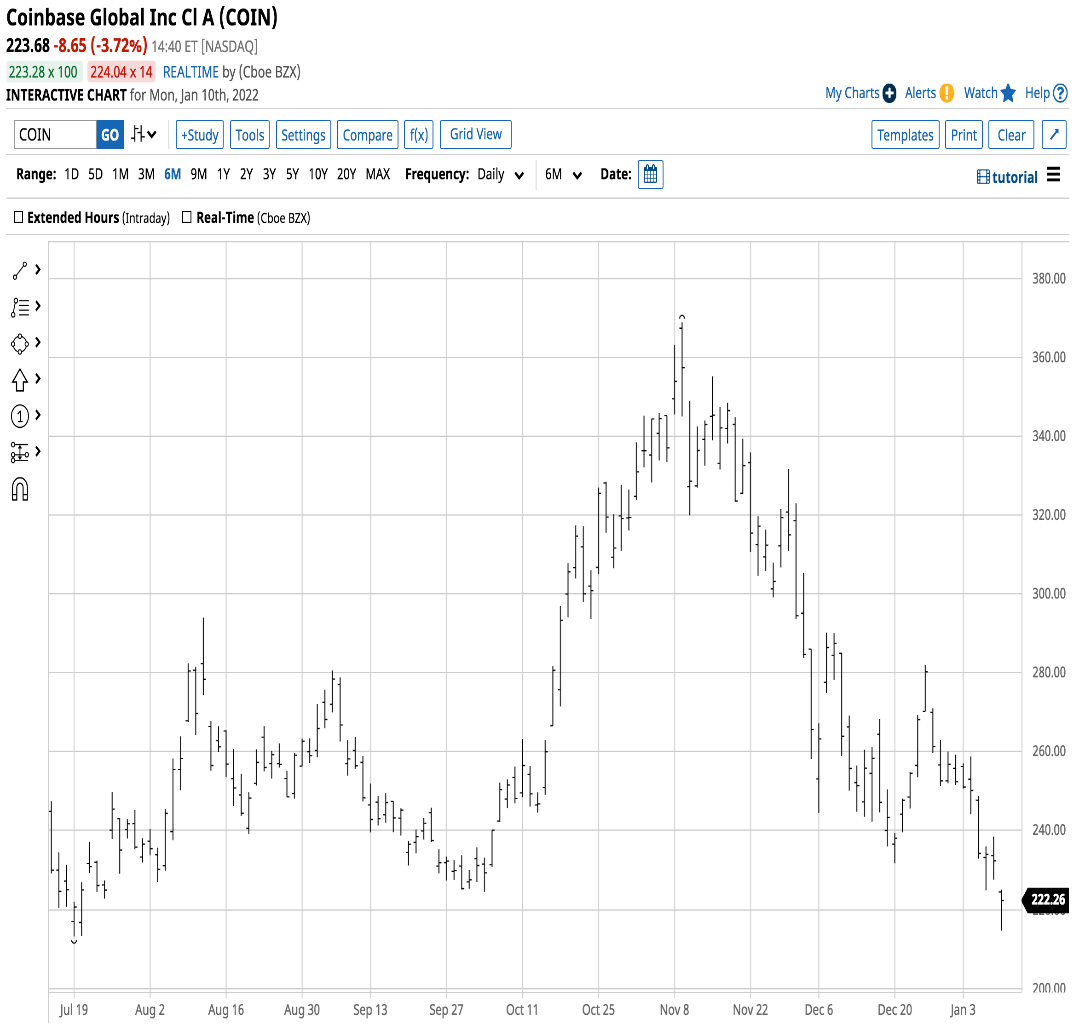The width and height of the screenshot is (1085, 1030).
Task: Select the shapes drawing tool
Action: pos(20,344)
